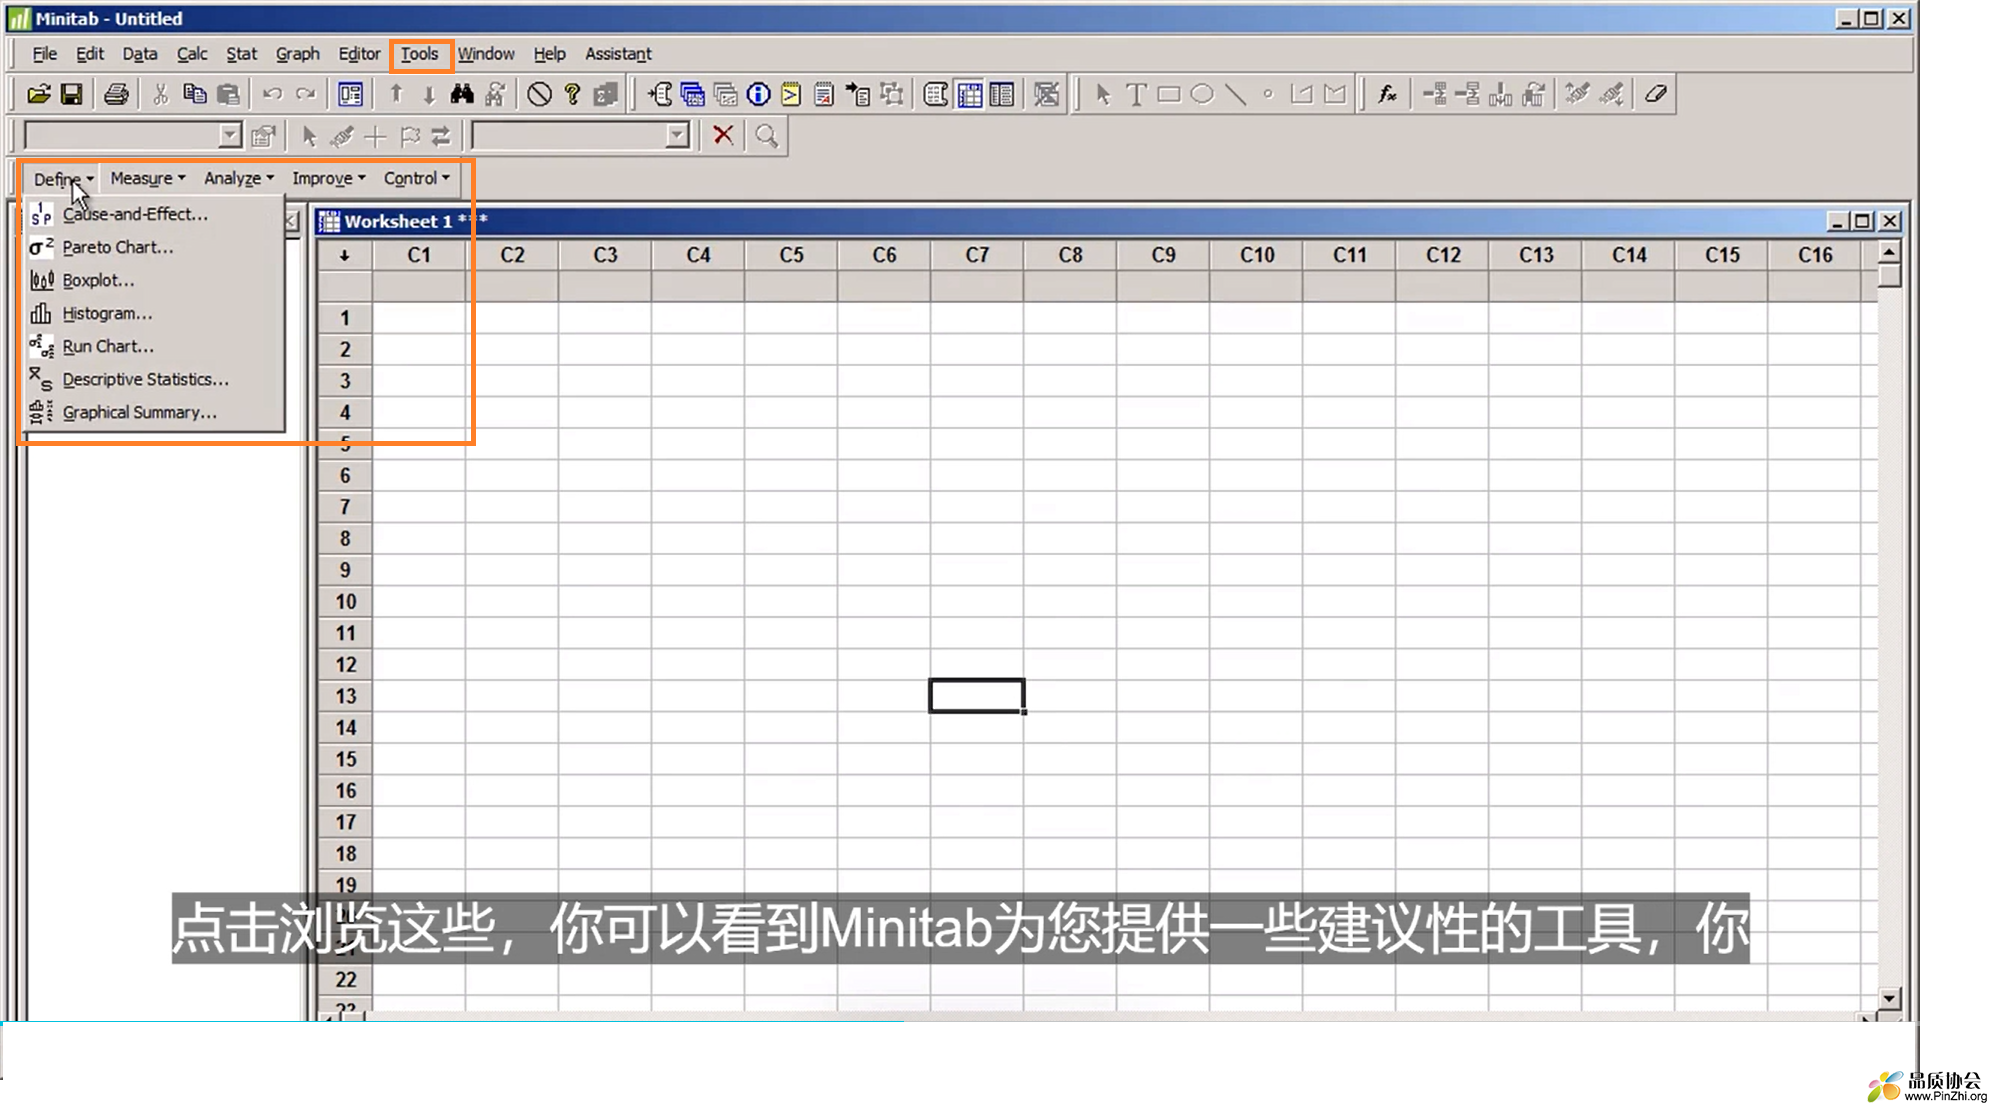This screenshot has width=1992, height=1108.
Task: Click the Cut scissors icon
Action: pyautogui.click(x=160, y=94)
